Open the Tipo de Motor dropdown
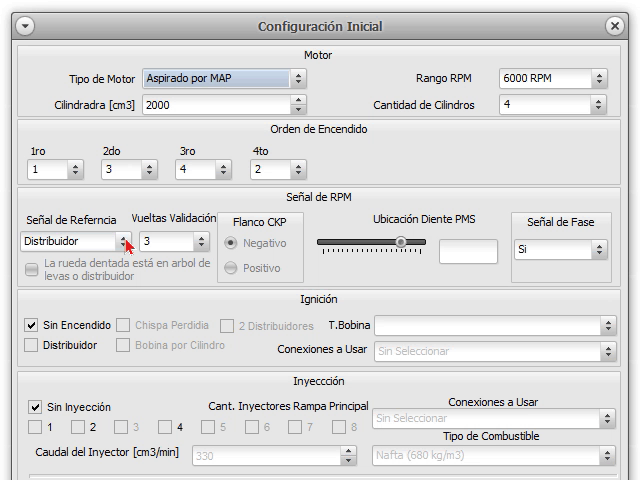This screenshot has height=480, width=640. click(298, 78)
